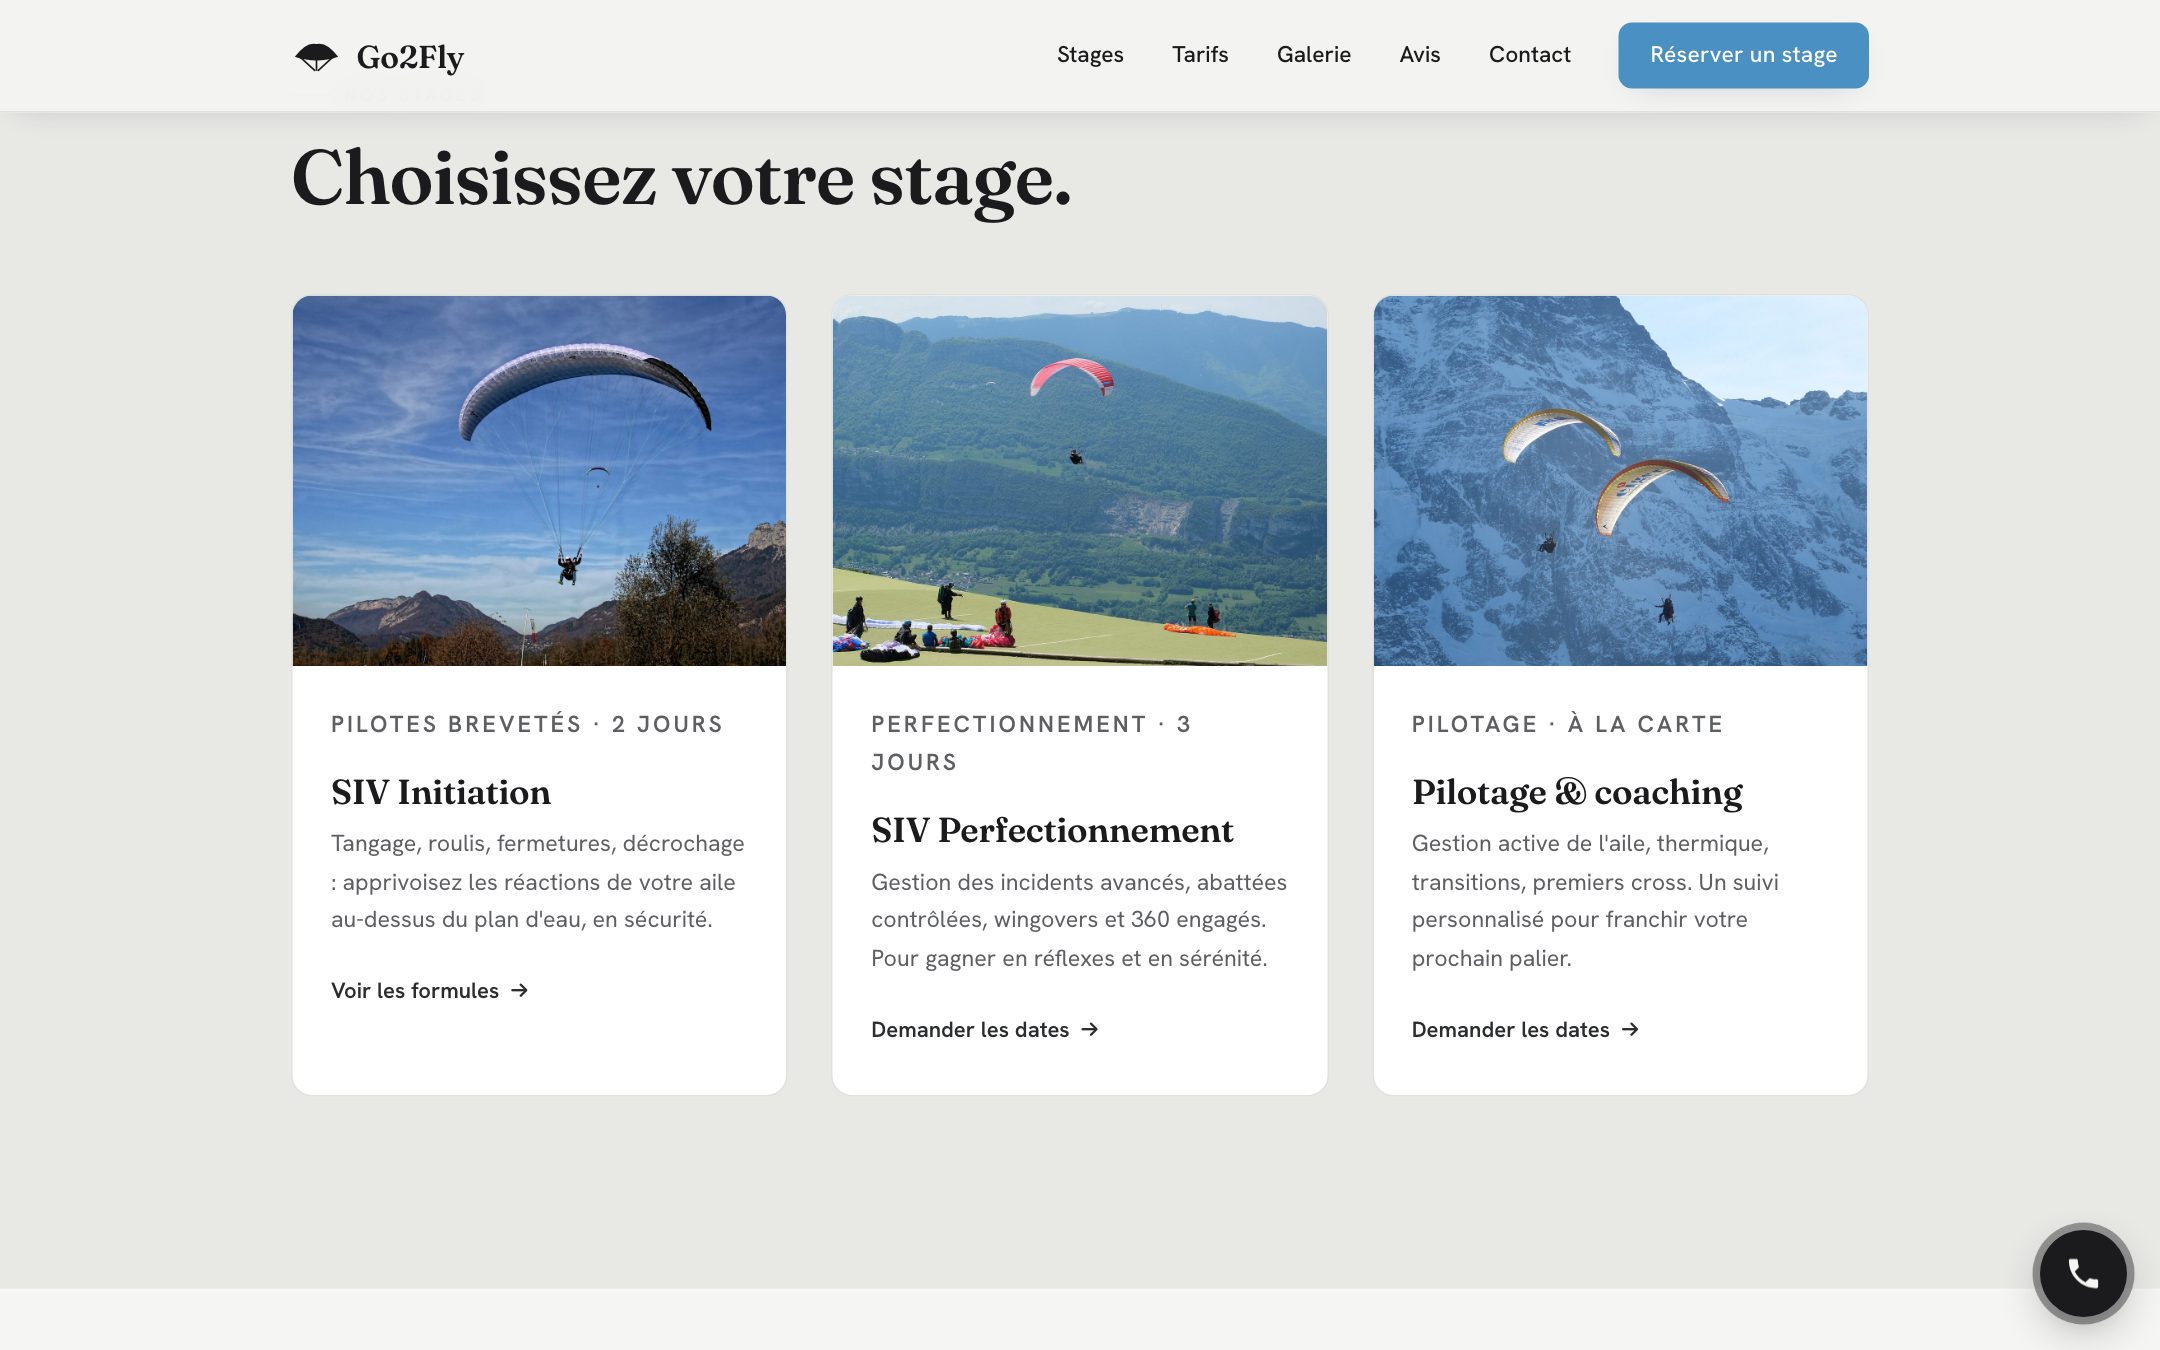2160x1350 pixels.
Task: Click the Réserver un stage button
Action: click(1743, 55)
